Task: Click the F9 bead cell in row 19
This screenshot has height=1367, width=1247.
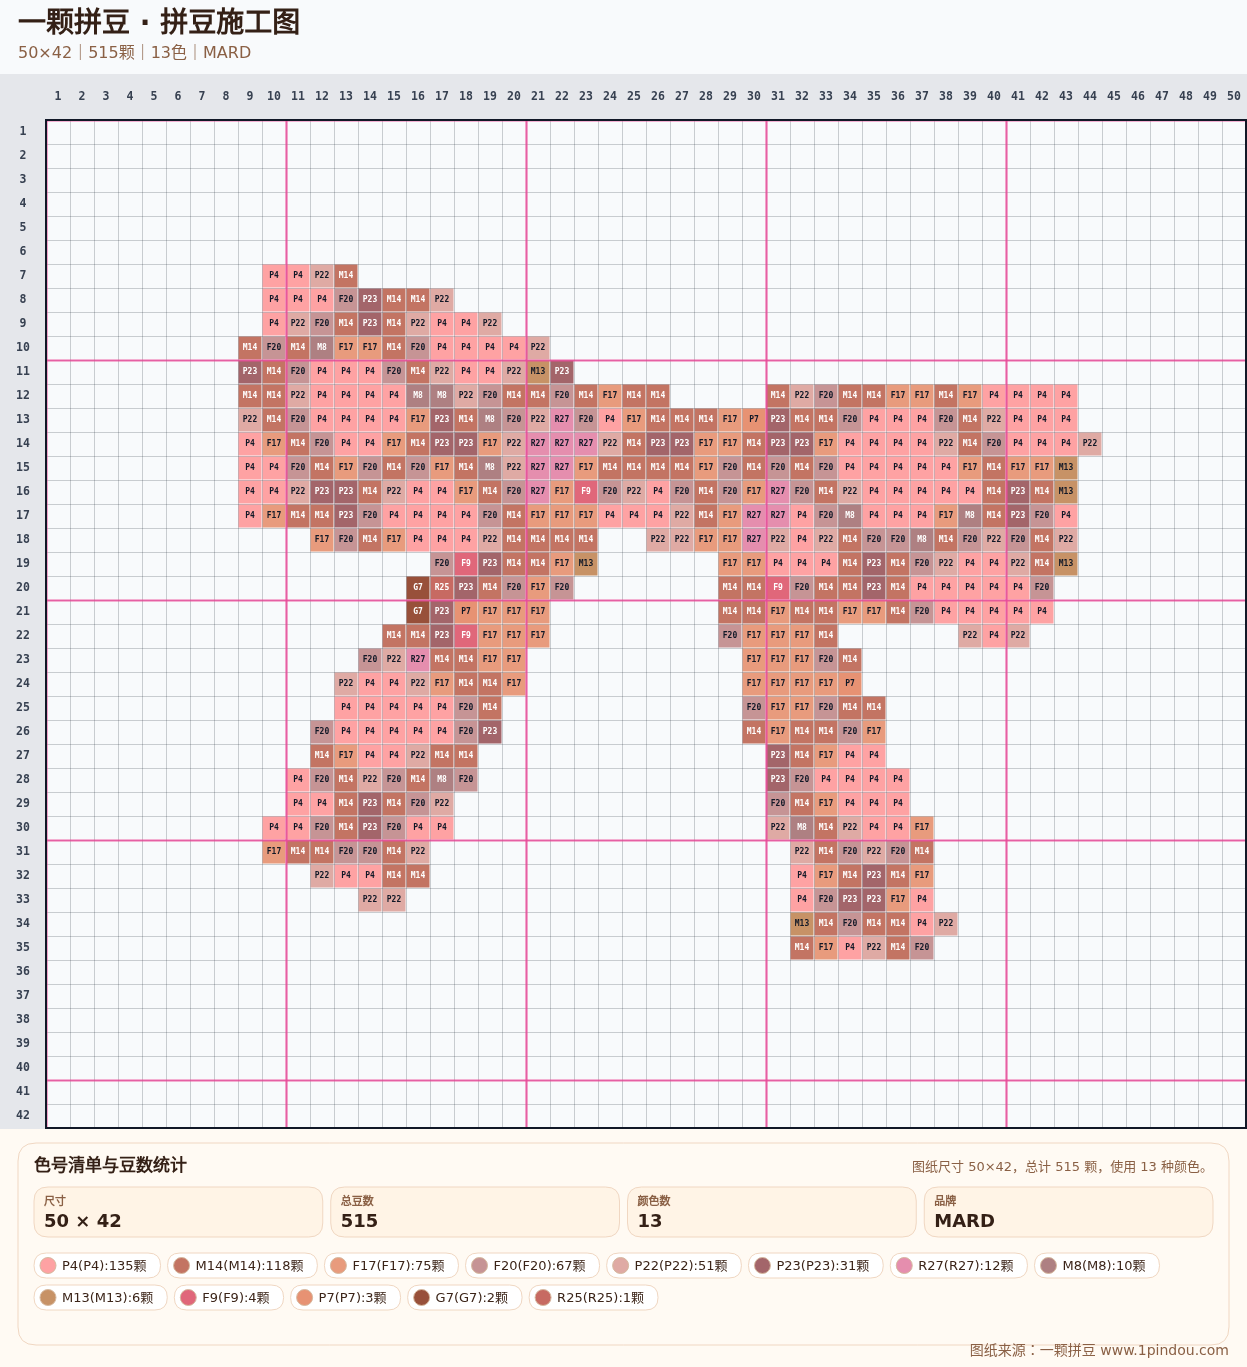Action: (466, 563)
